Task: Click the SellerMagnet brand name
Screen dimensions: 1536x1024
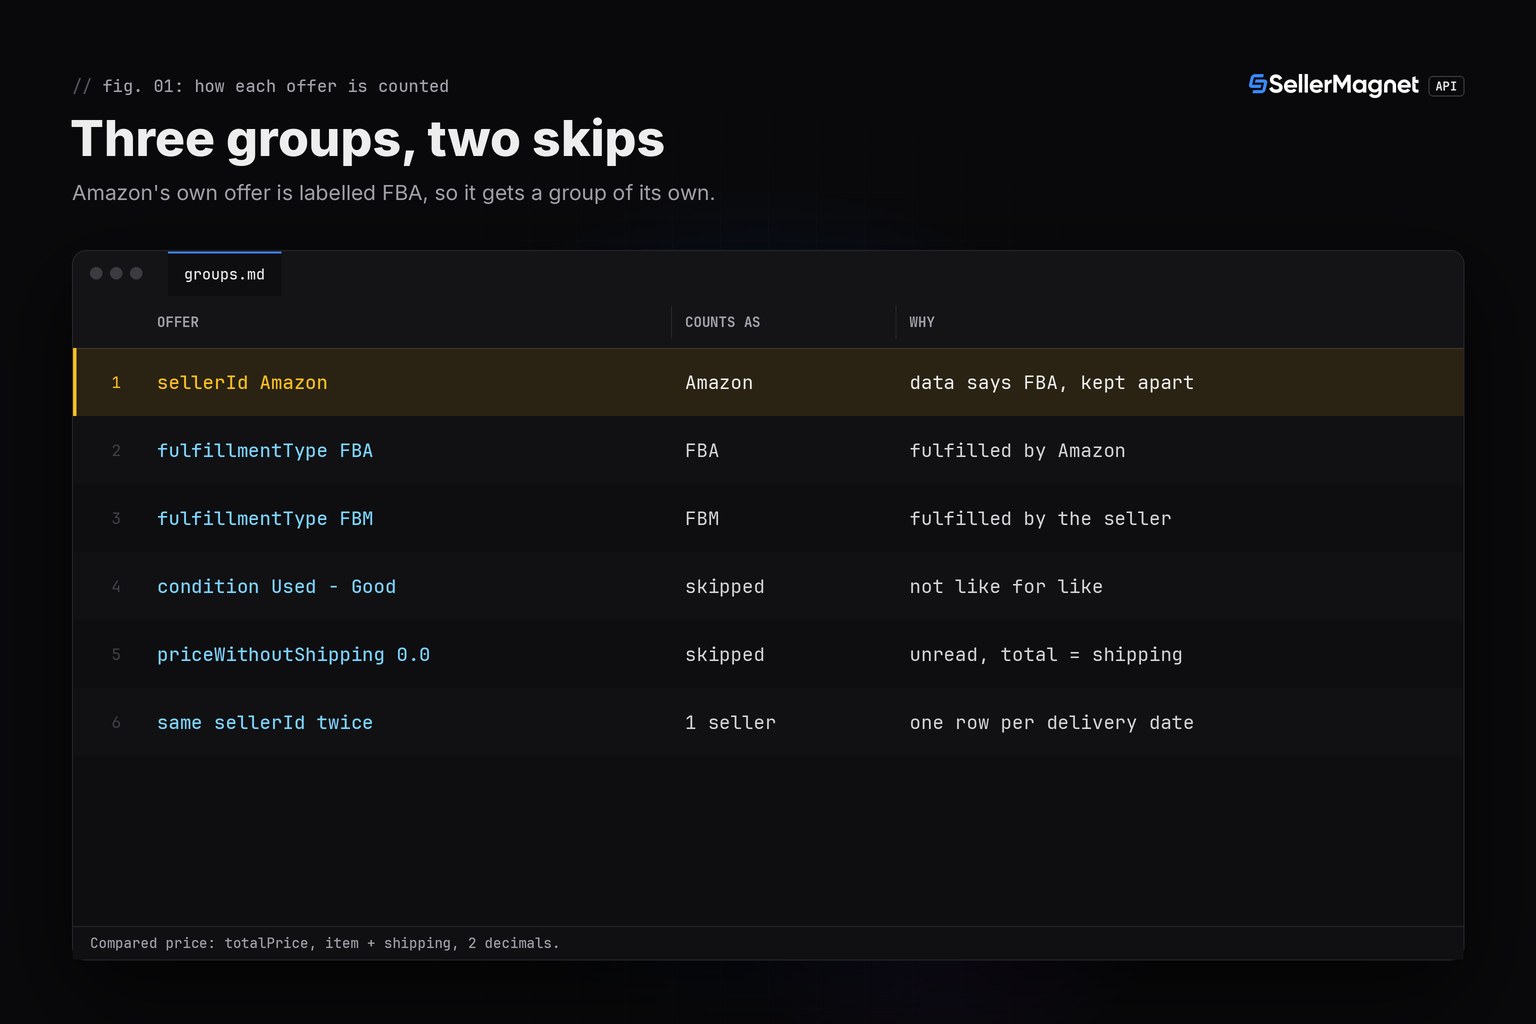Action: 1343,85
